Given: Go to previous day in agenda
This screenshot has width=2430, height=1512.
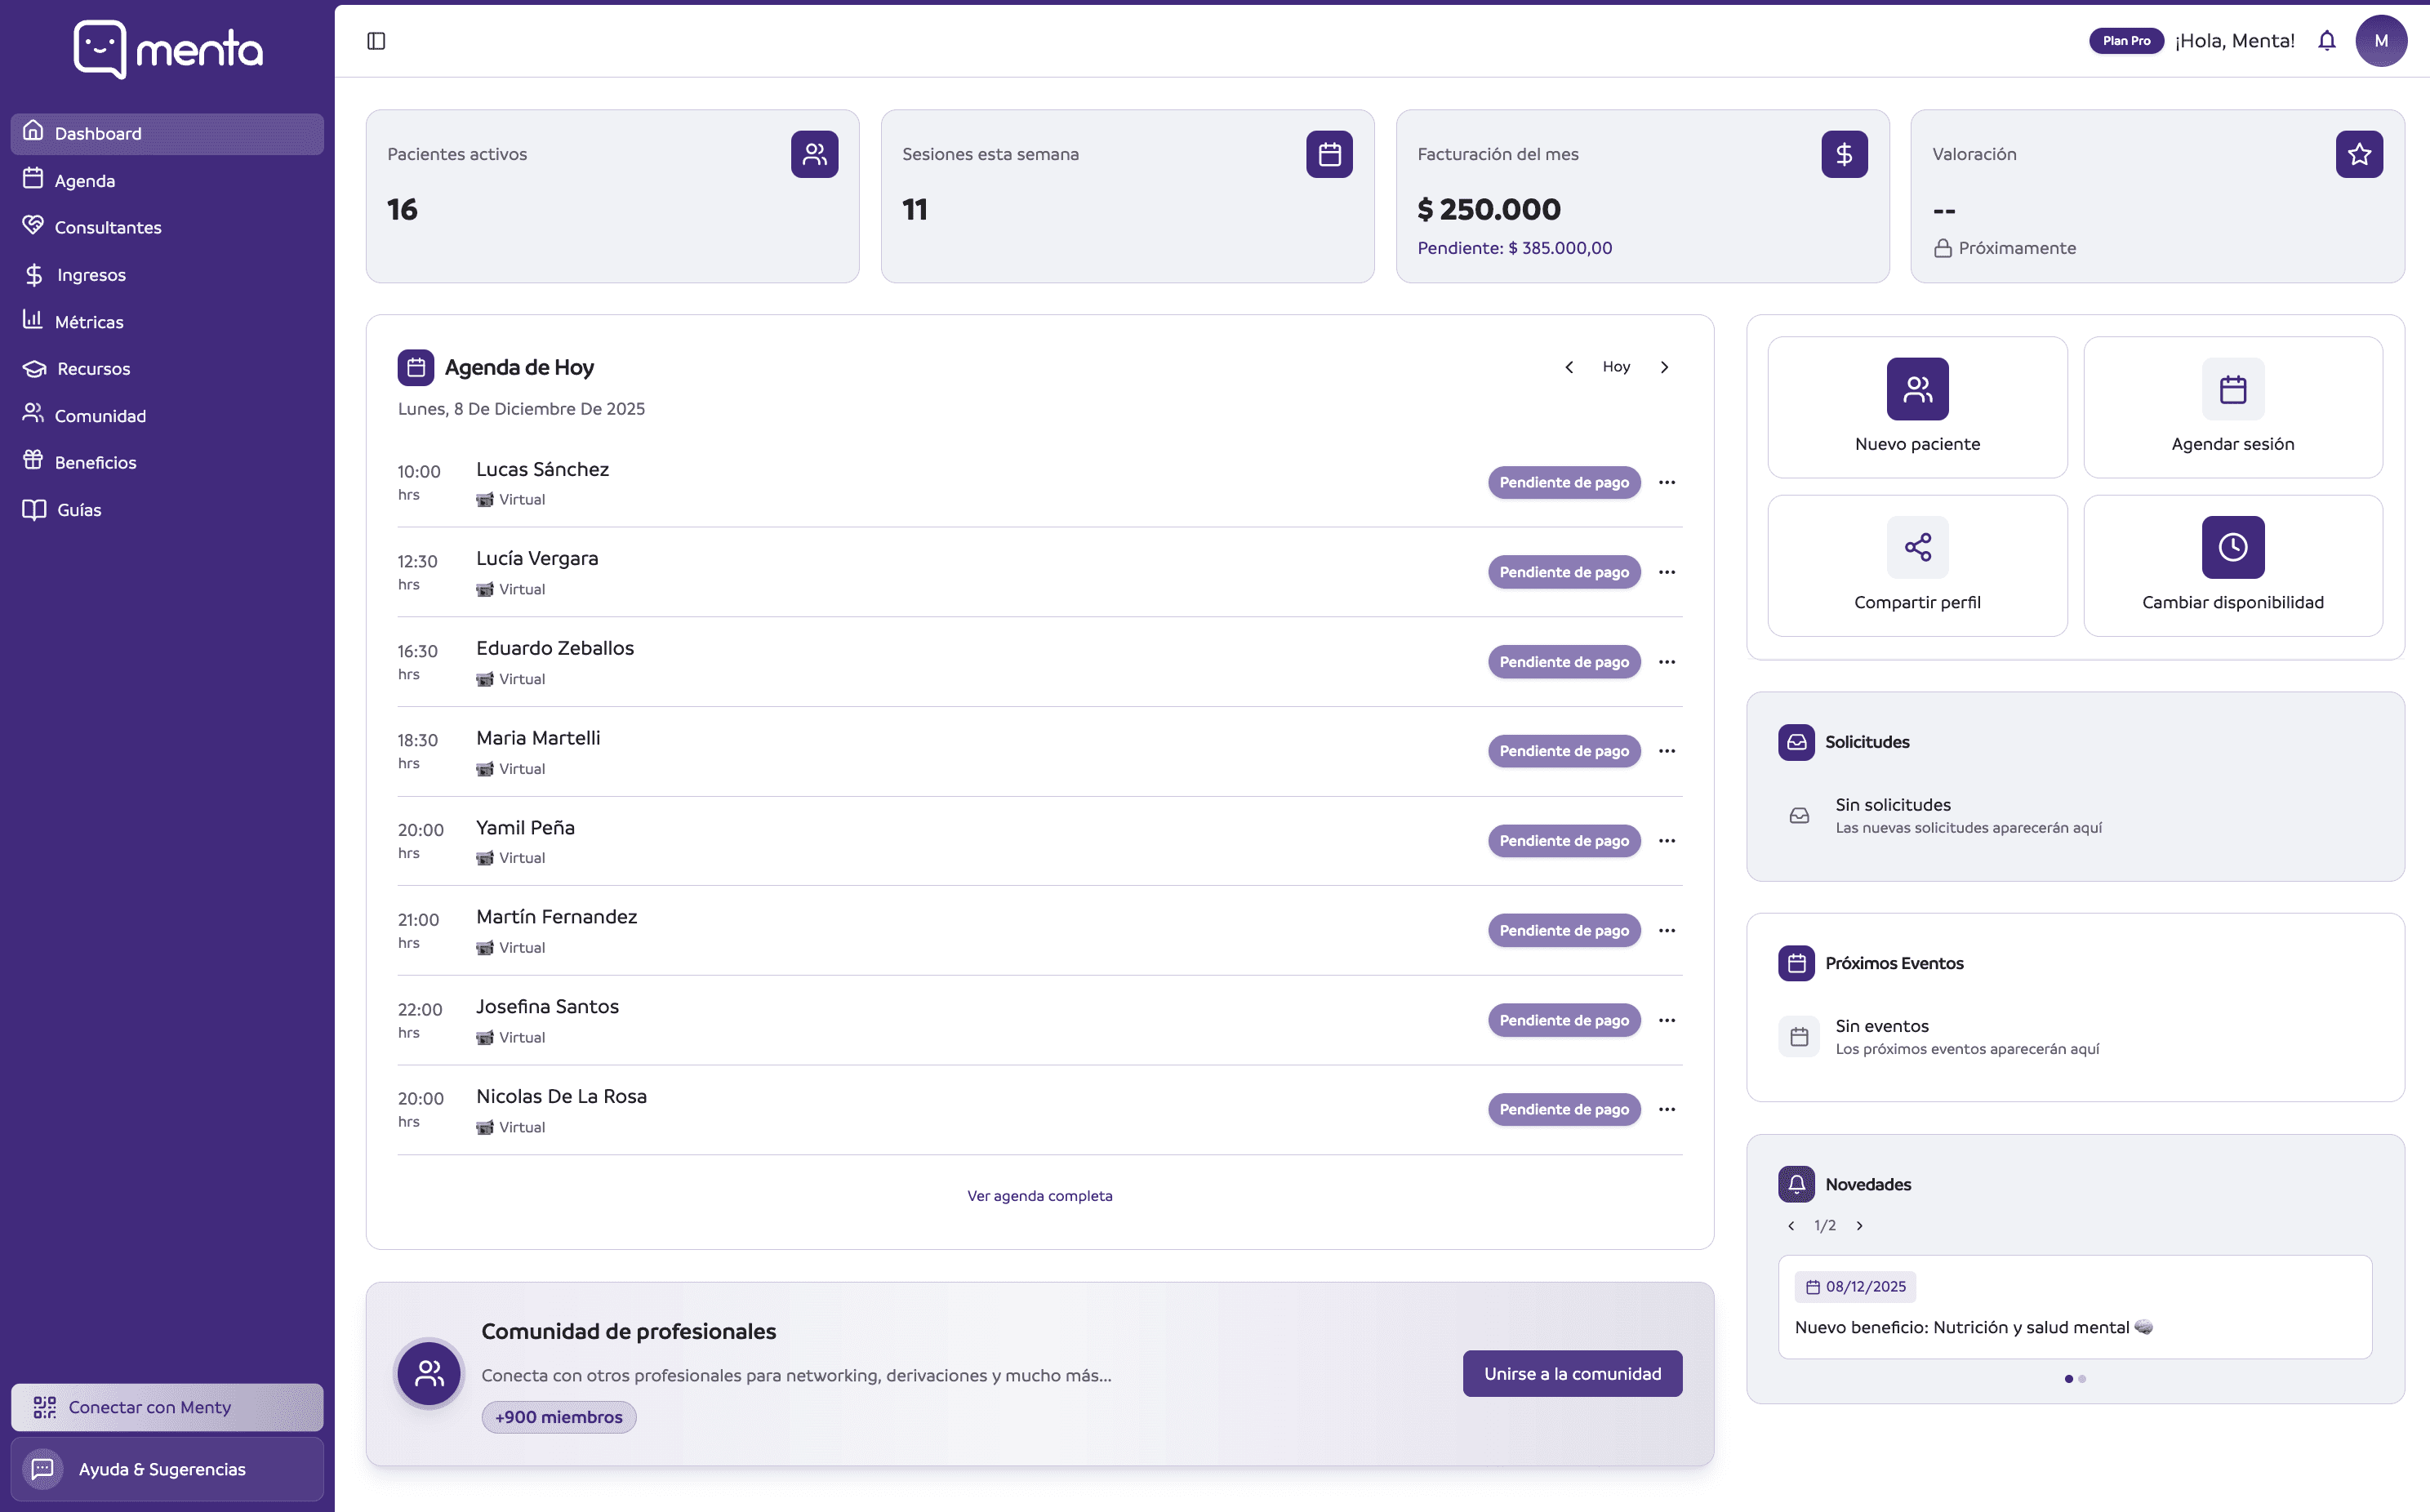Looking at the screenshot, I should (x=1569, y=367).
